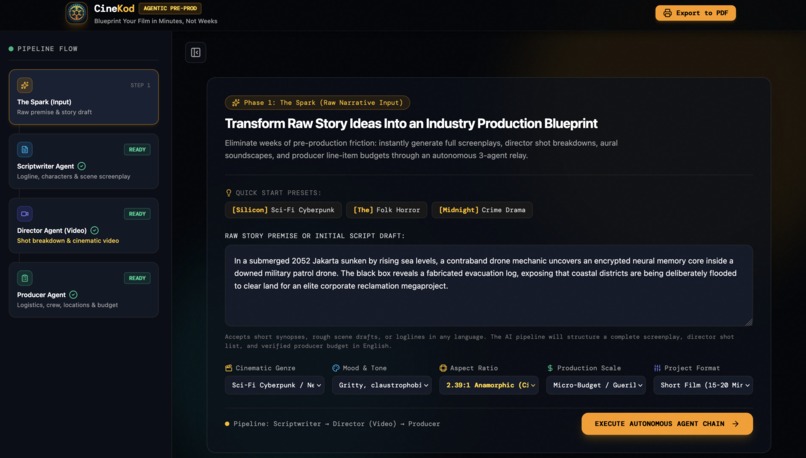
Task: Select the Producer Agent pipeline step
Action: pyautogui.click(x=84, y=290)
